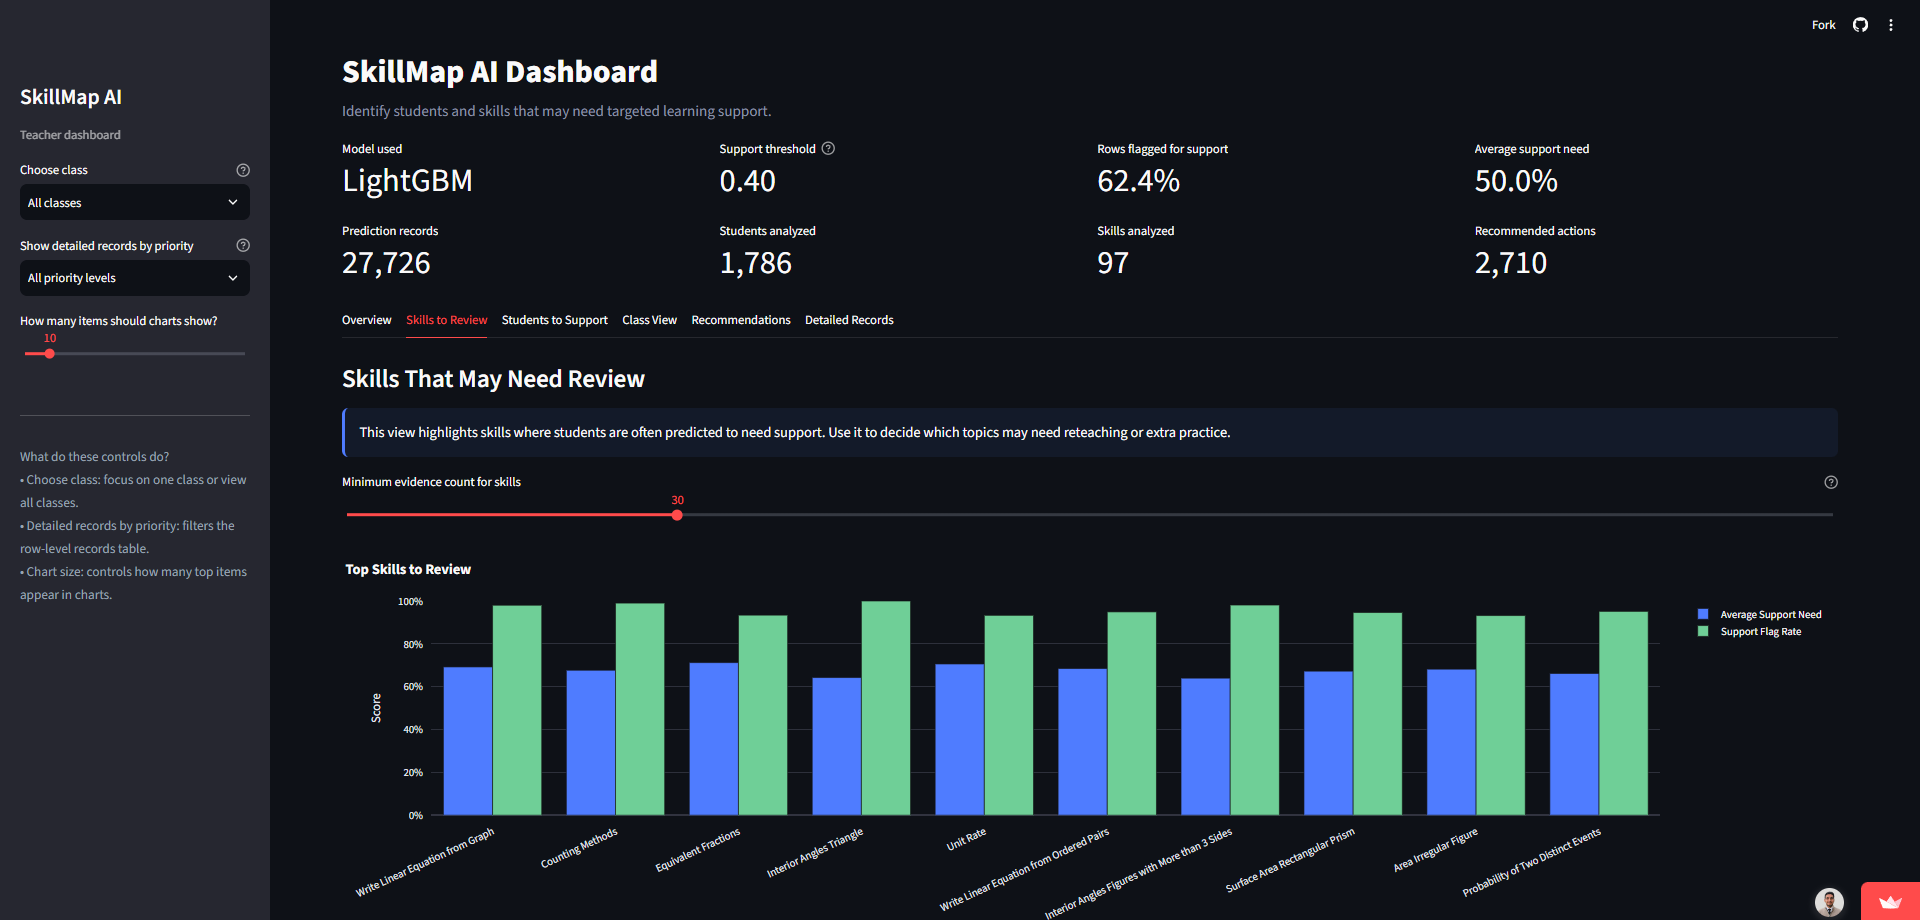Viewport: 1920px width, 920px height.
Task: Toggle Support Flag Rate legend entry
Action: pyautogui.click(x=1750, y=632)
